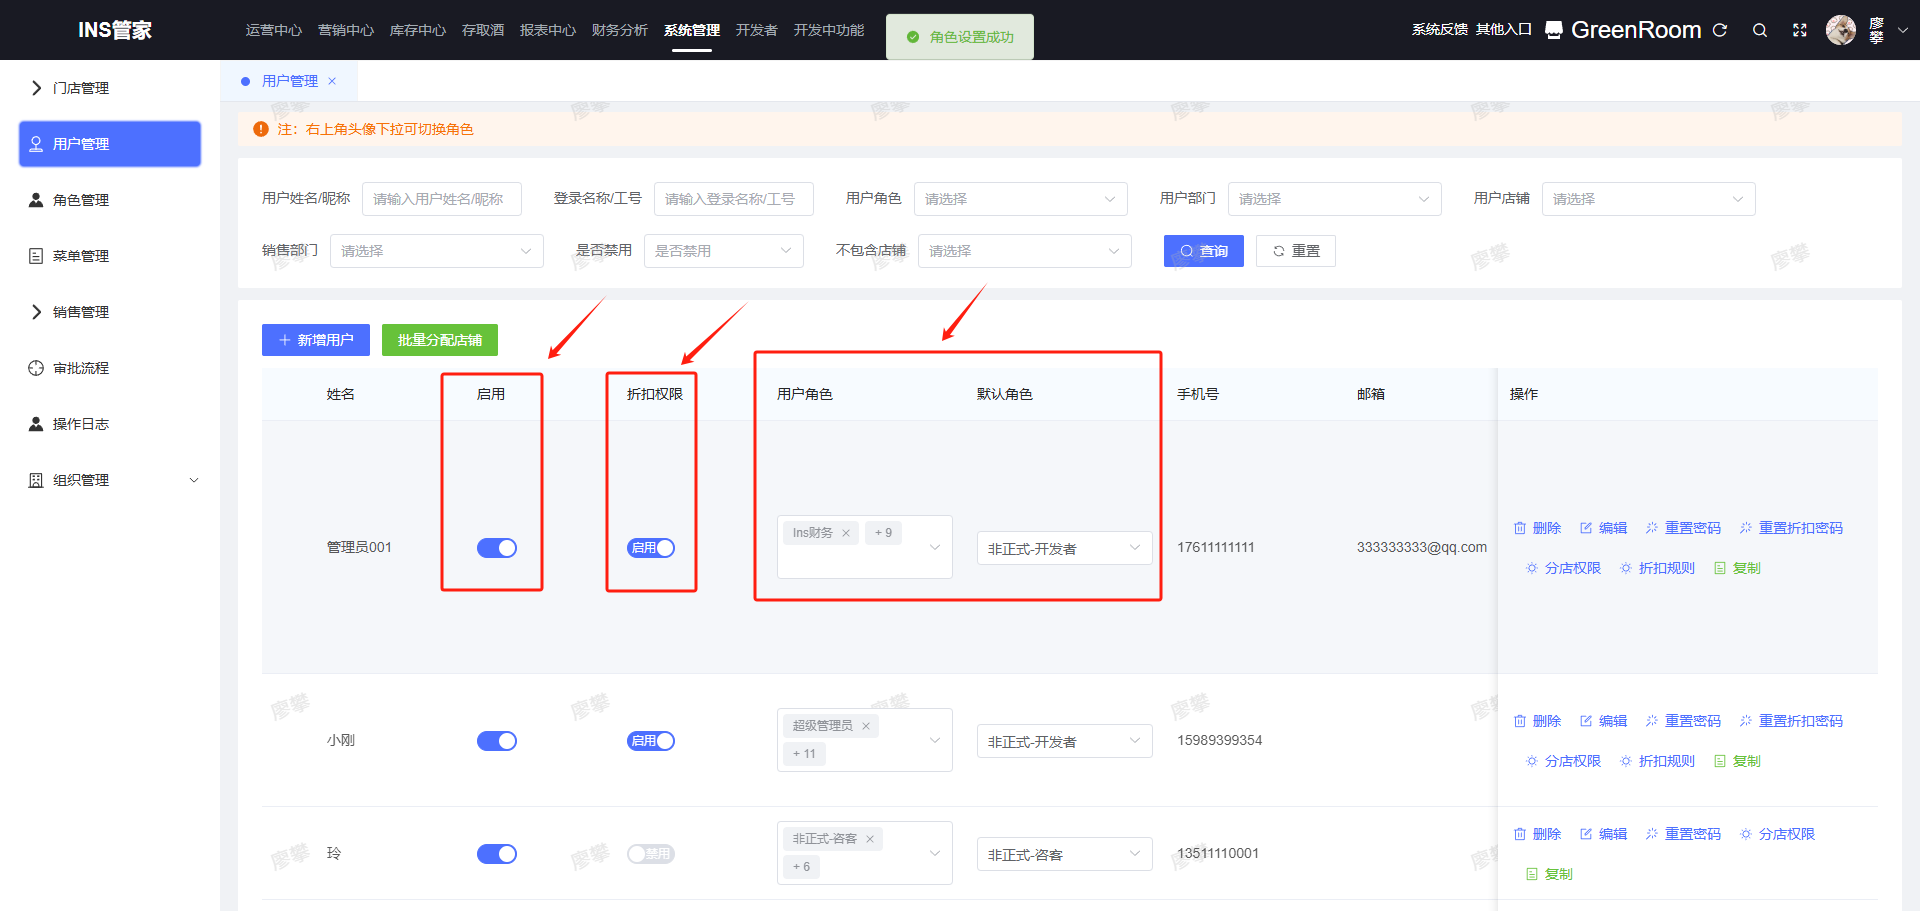The width and height of the screenshot is (1920, 911).
Task: Open 用户管理 in the sidebar
Action: click(x=110, y=144)
